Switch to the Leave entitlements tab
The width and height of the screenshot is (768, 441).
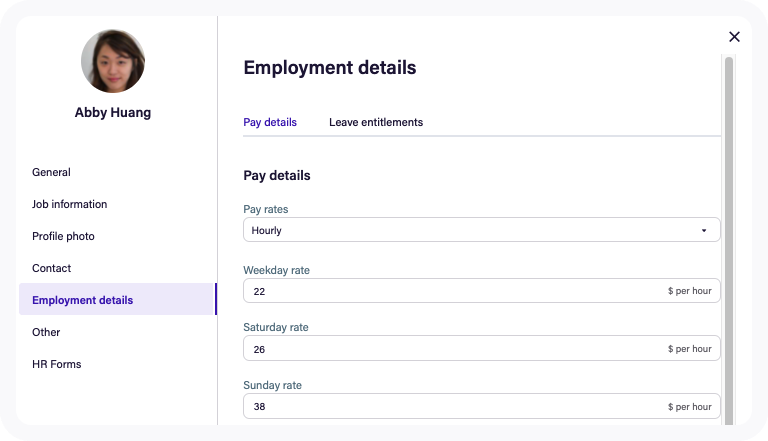click(376, 122)
